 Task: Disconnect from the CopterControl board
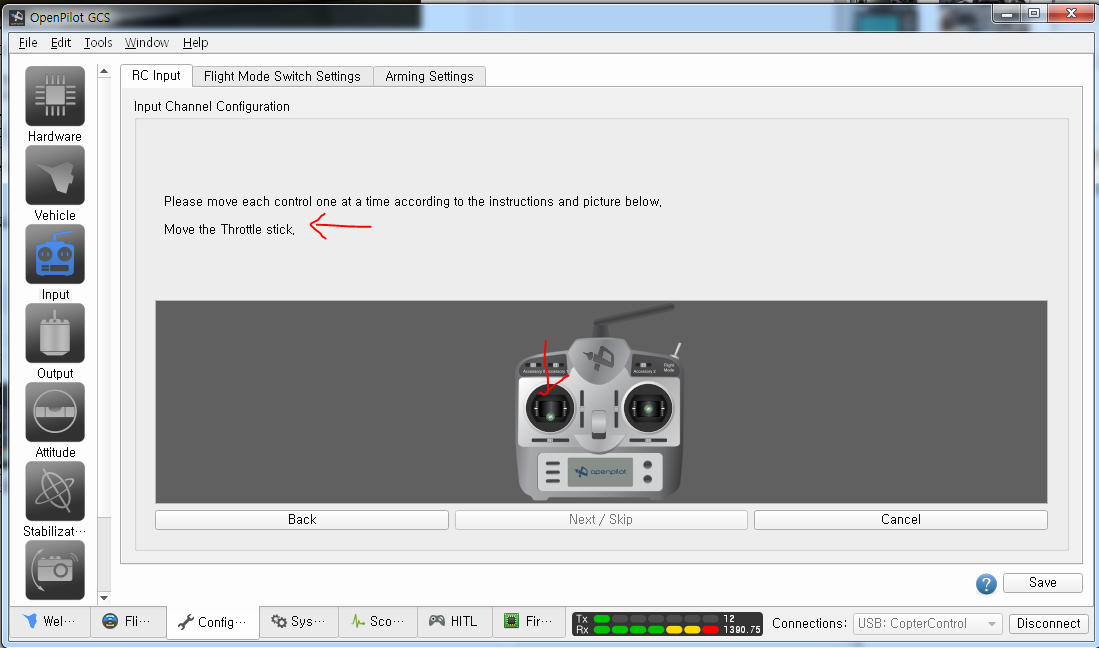pos(1049,623)
